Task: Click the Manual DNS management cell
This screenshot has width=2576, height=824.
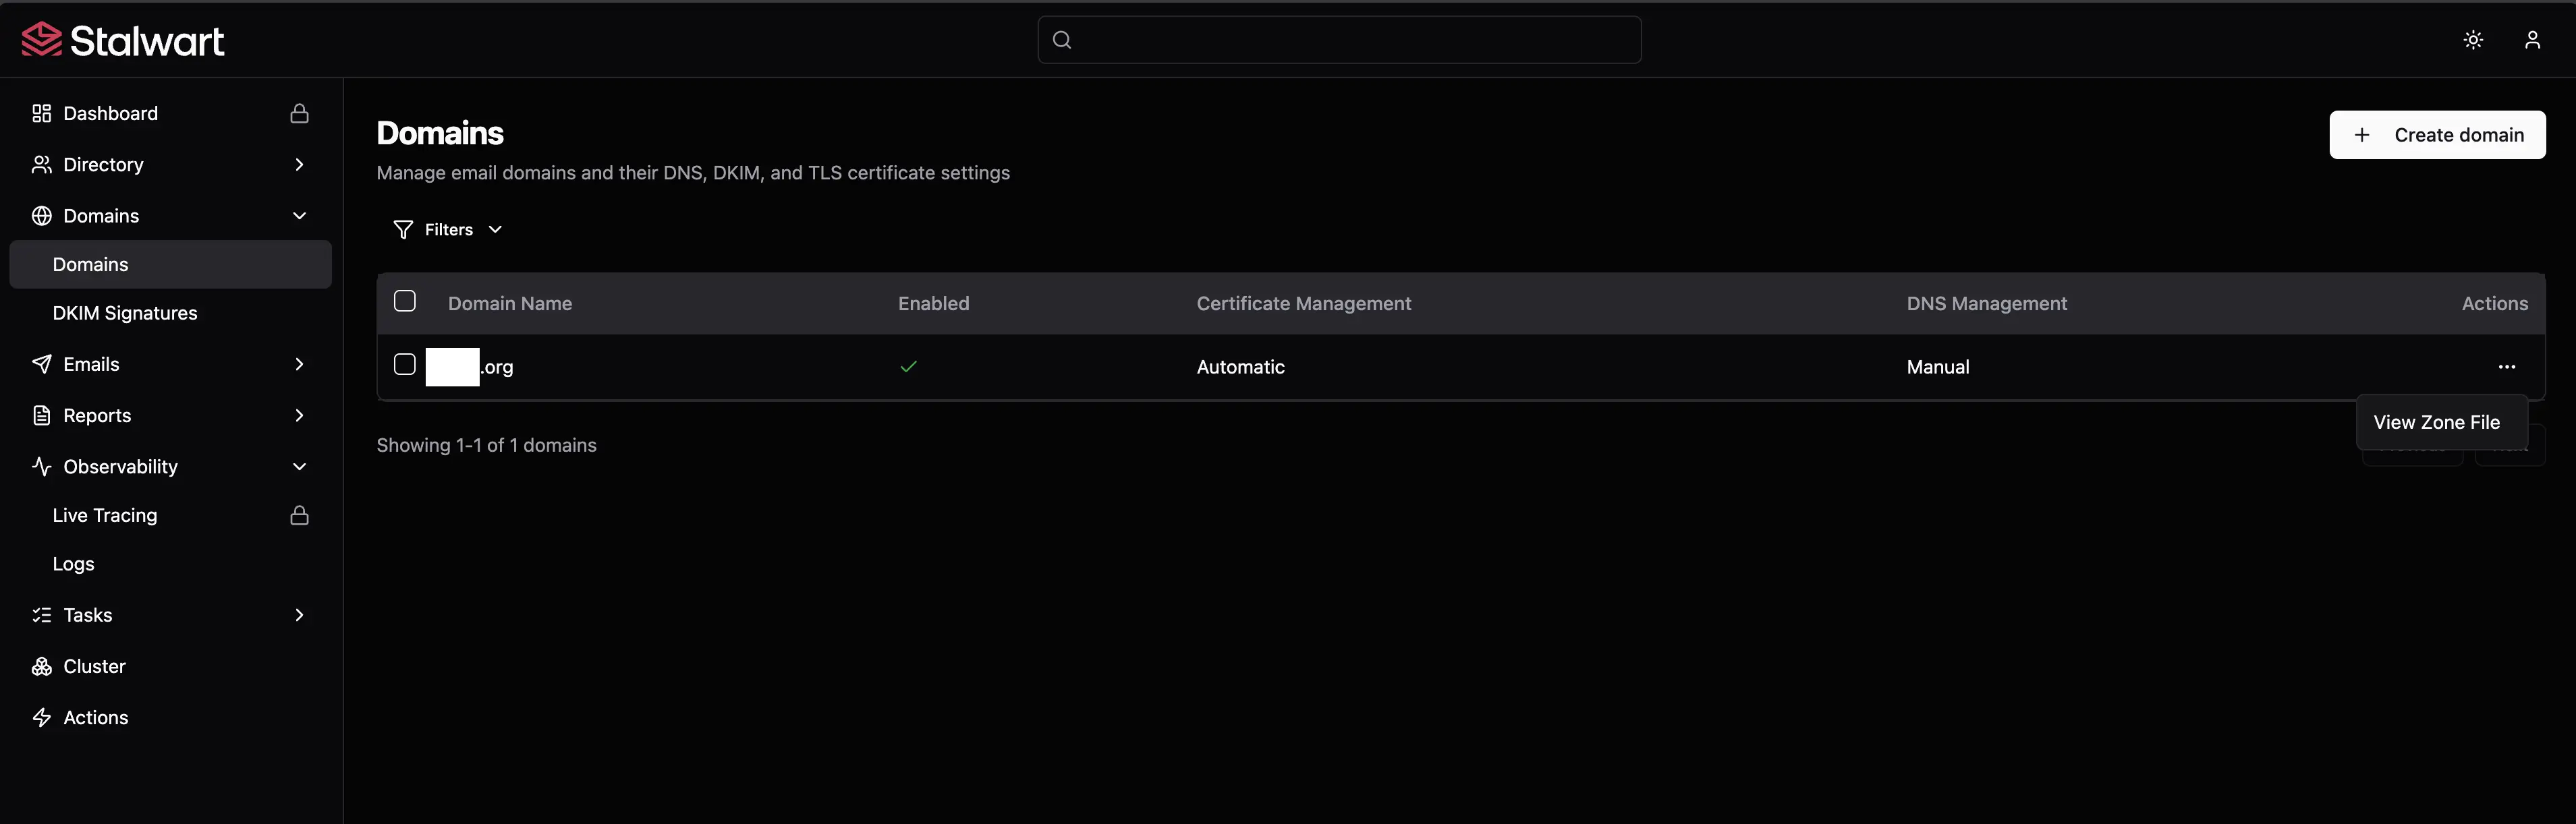Action: click(x=1937, y=367)
